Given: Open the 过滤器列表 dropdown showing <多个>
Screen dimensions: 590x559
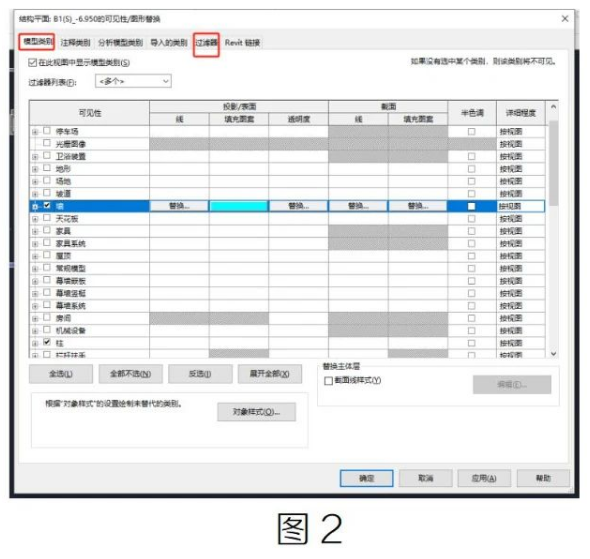Looking at the screenshot, I should [x=133, y=81].
